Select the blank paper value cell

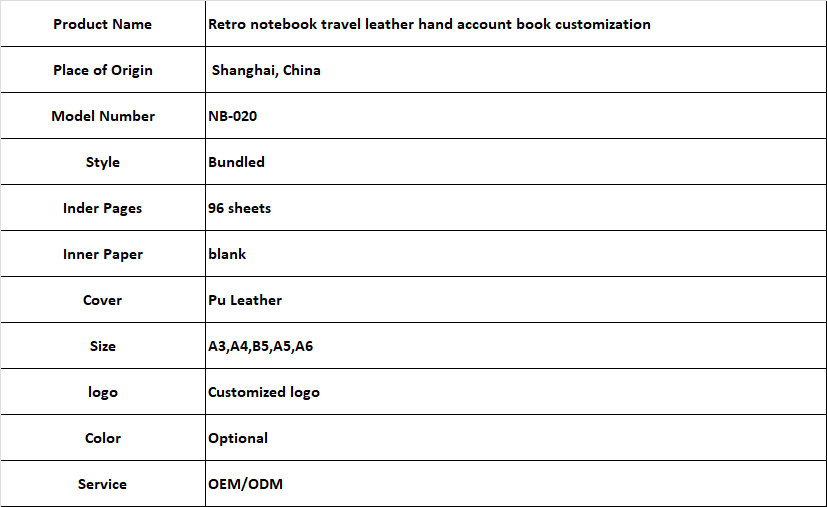tap(227, 254)
